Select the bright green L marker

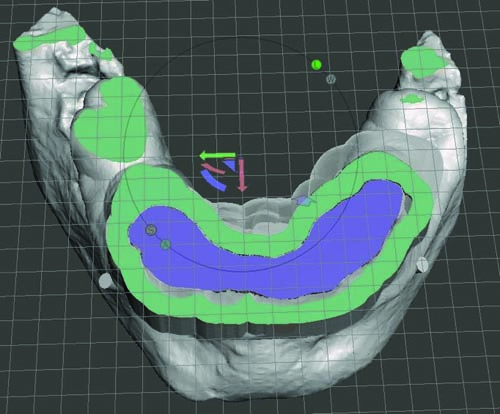316,64
